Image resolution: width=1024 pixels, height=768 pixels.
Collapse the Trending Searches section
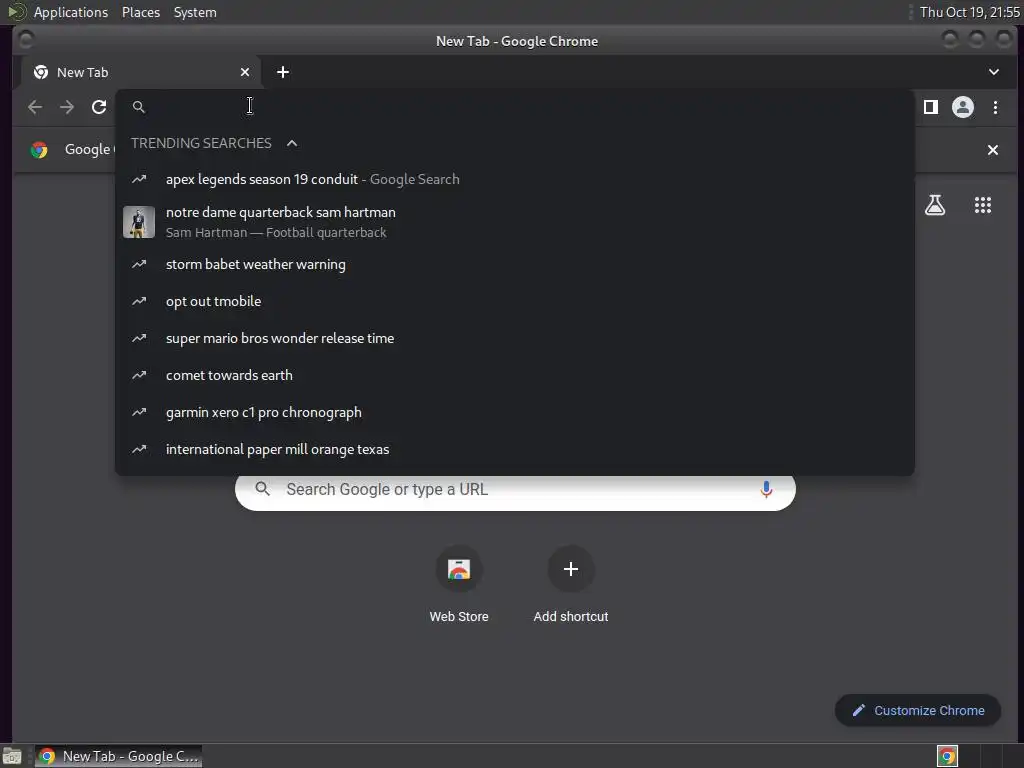point(292,143)
